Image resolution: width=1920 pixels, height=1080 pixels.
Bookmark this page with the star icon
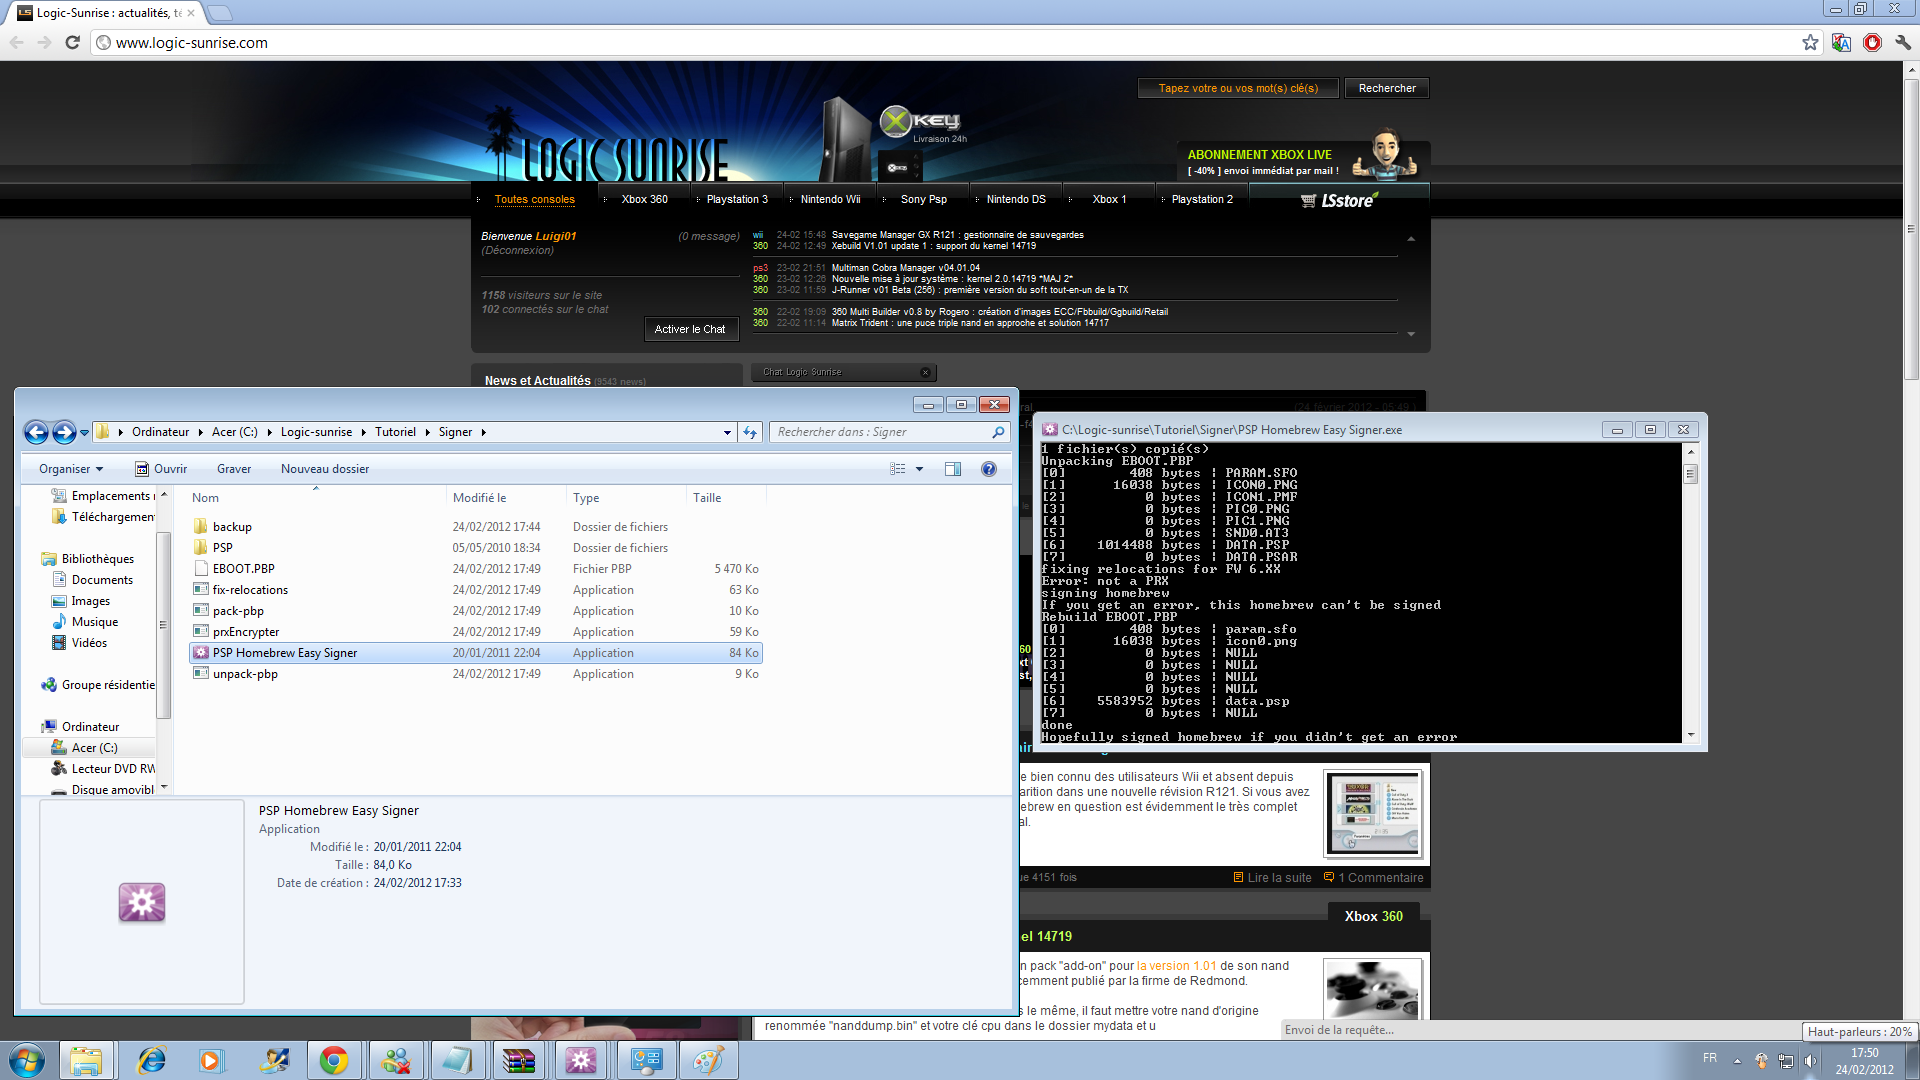pos(1810,42)
